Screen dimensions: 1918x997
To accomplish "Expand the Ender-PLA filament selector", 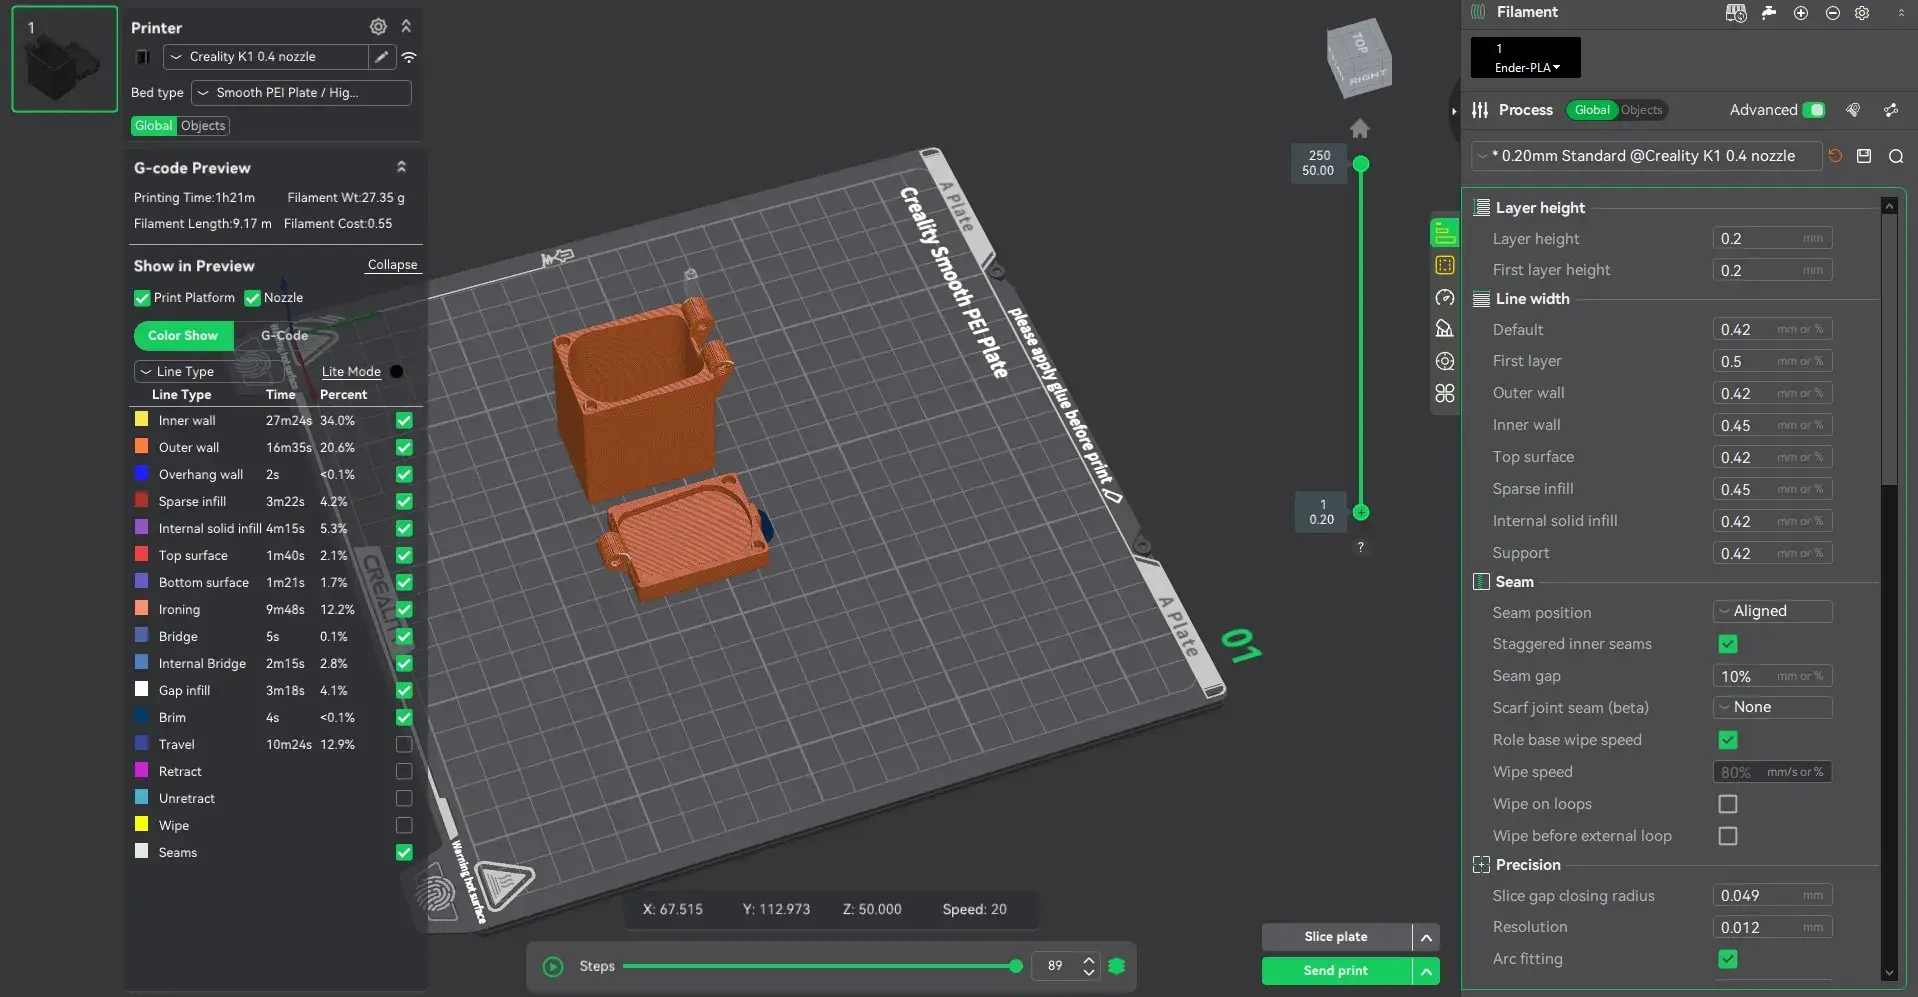I will (x=1526, y=58).
